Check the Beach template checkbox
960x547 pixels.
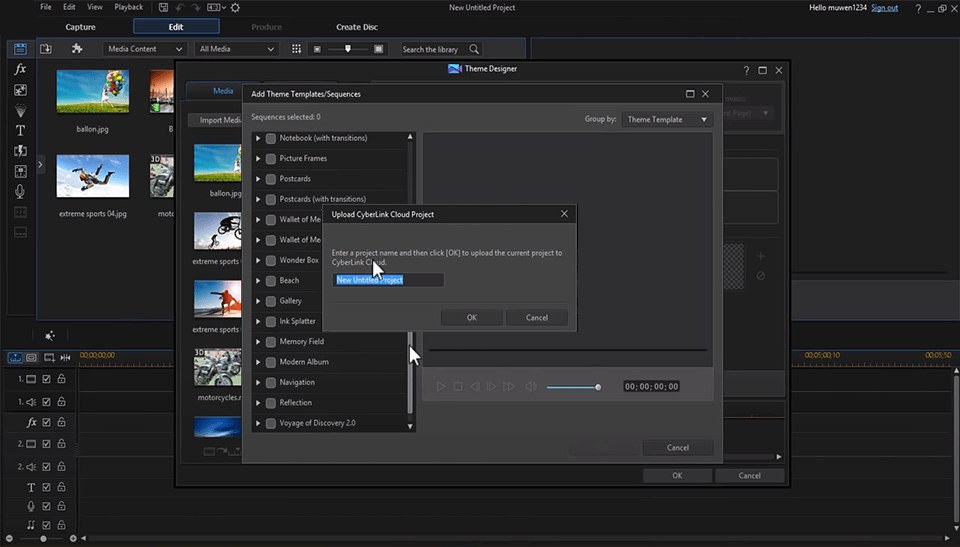tap(271, 281)
